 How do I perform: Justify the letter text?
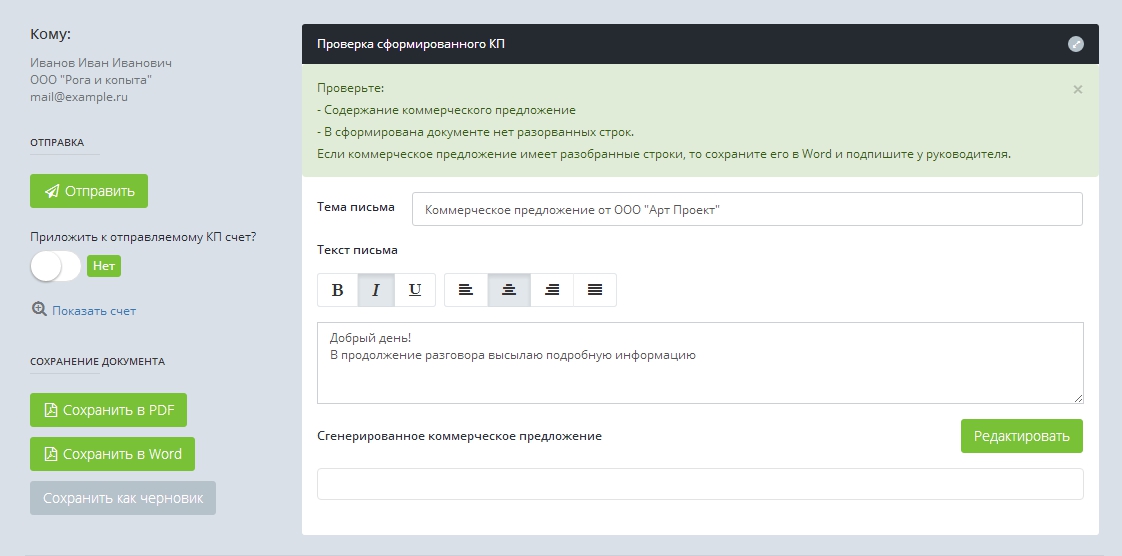click(595, 290)
